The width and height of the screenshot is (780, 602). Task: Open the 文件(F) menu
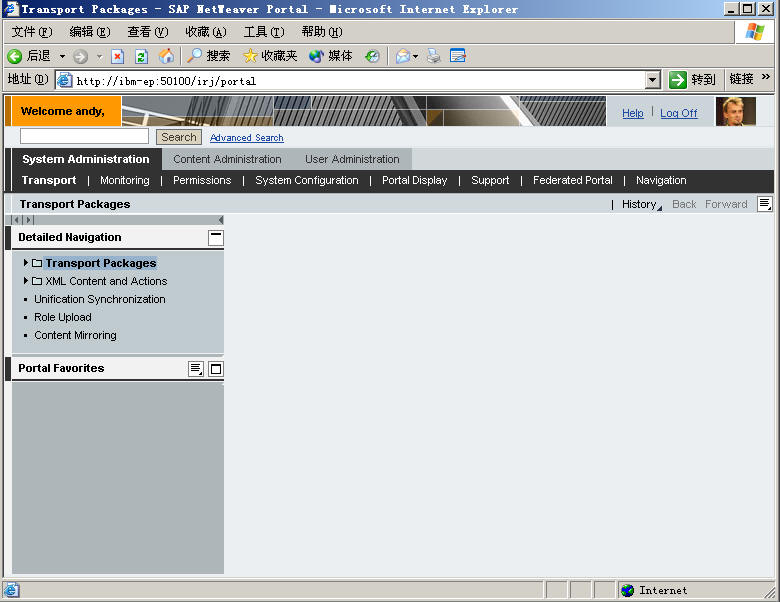[x=32, y=32]
